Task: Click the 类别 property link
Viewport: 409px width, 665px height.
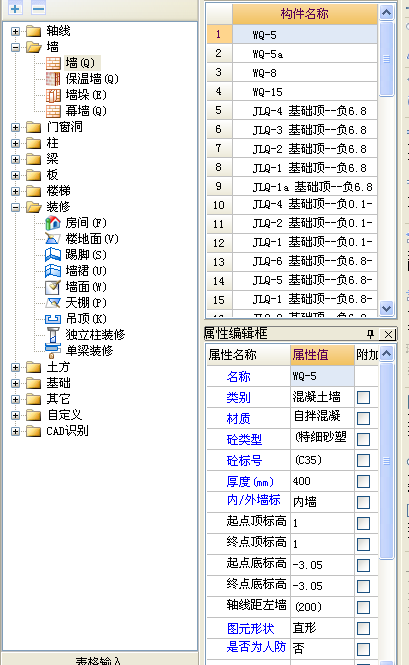Action: pyautogui.click(x=238, y=397)
